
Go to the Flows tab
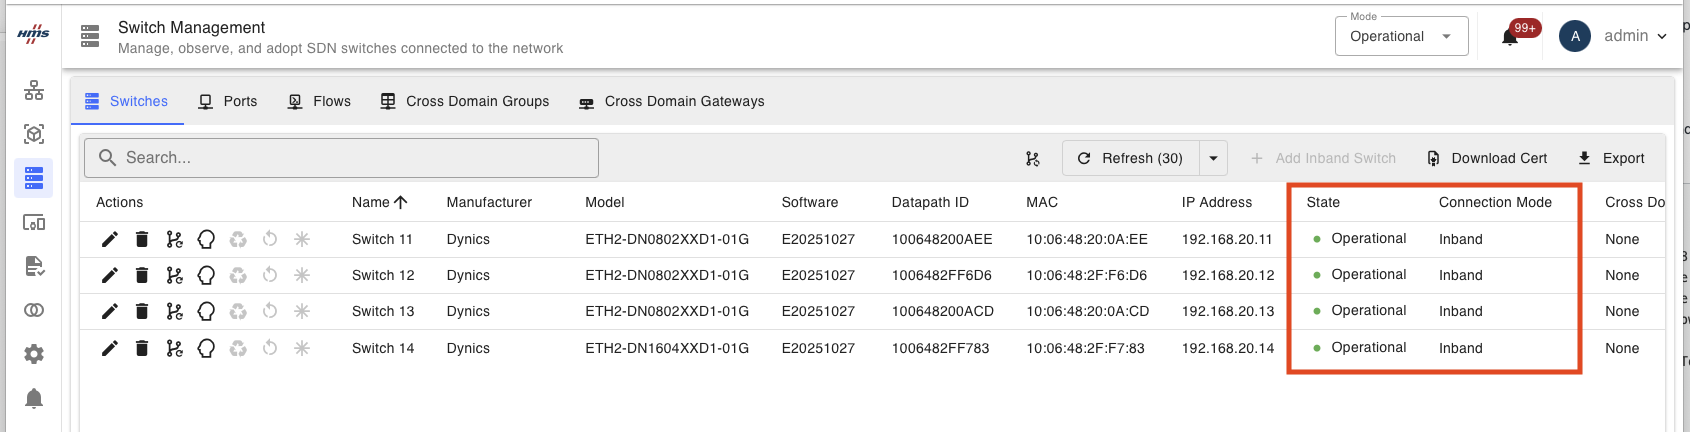[x=319, y=101]
